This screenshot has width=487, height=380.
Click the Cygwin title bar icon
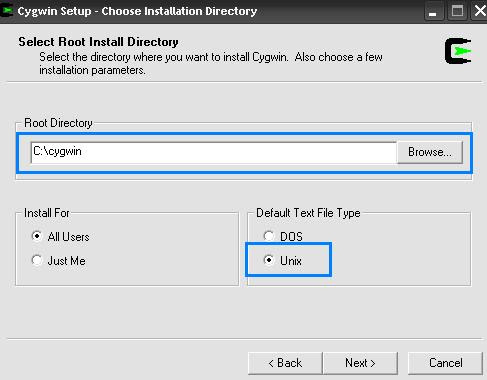pyautogui.click(x=6, y=11)
